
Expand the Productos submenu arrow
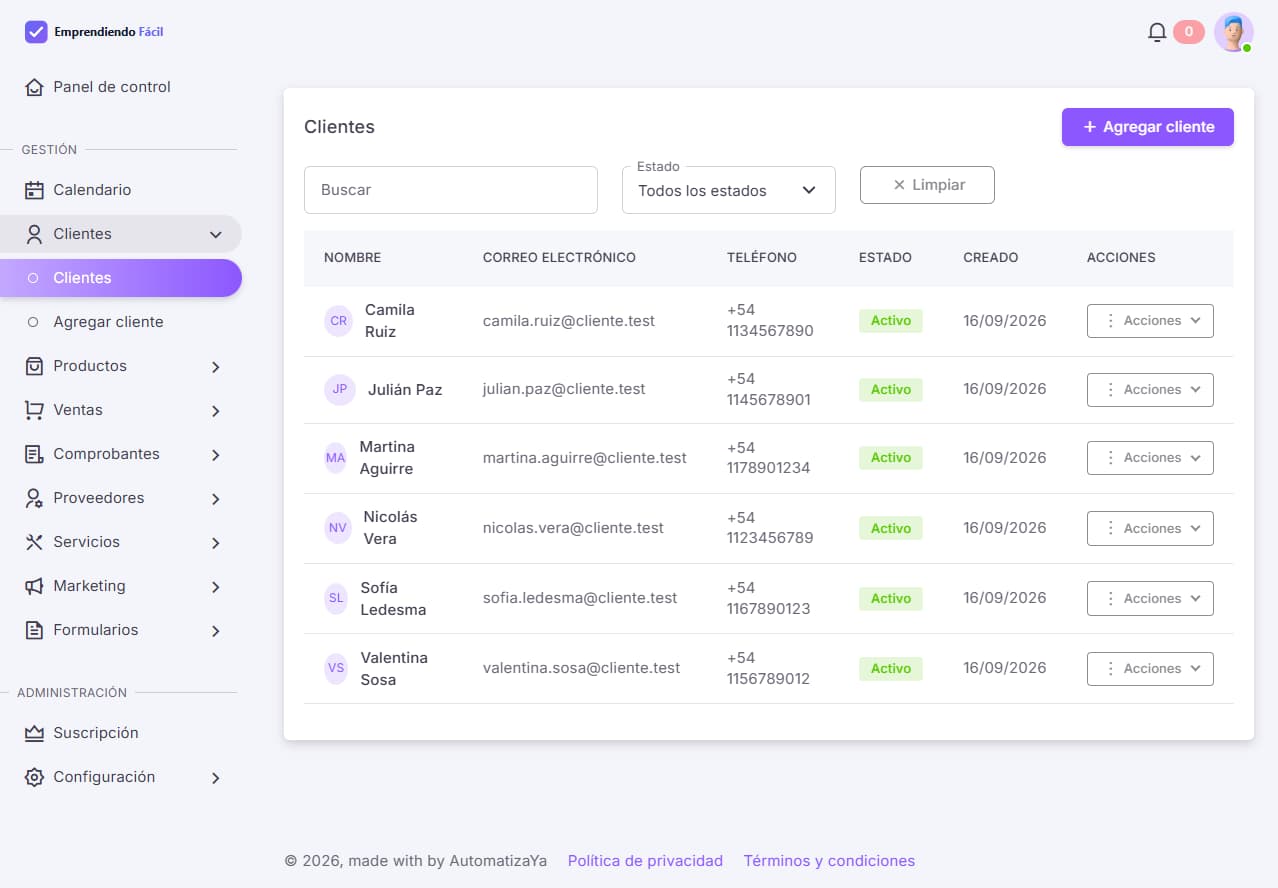[215, 367]
